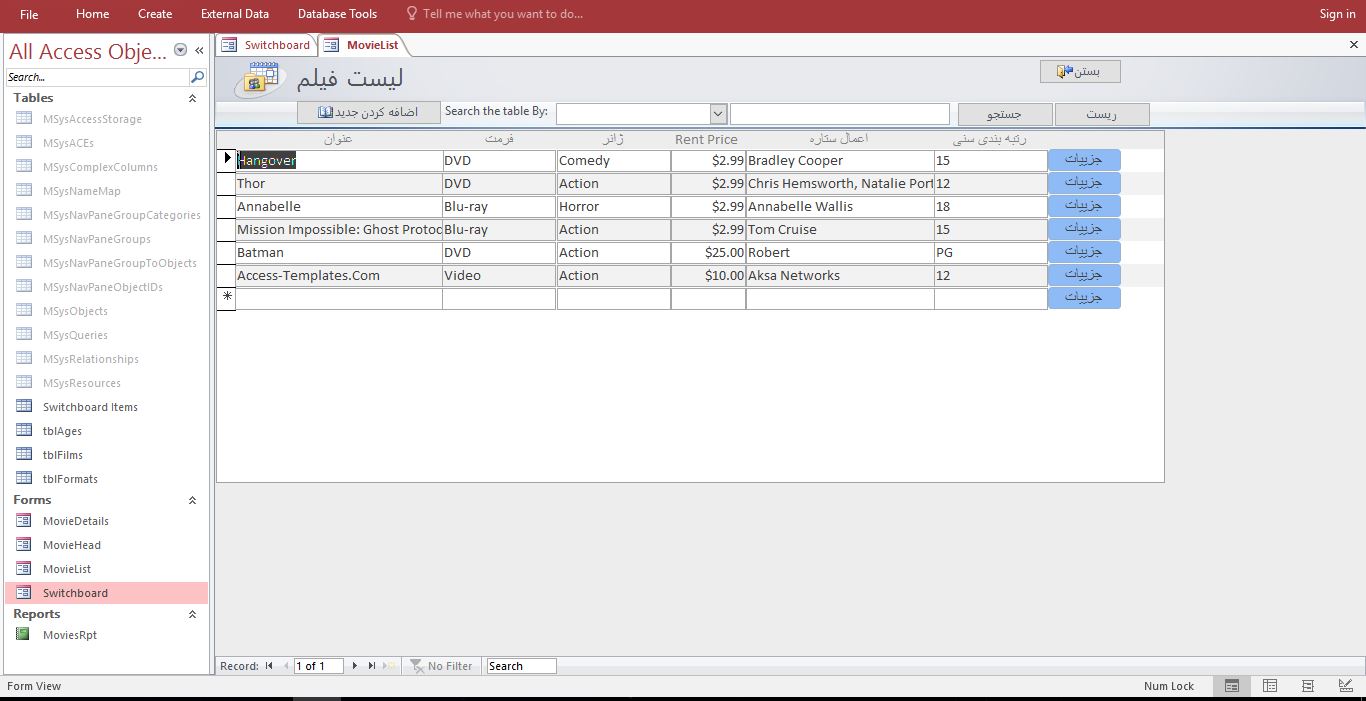Select the row selector for Hangover record

226,160
